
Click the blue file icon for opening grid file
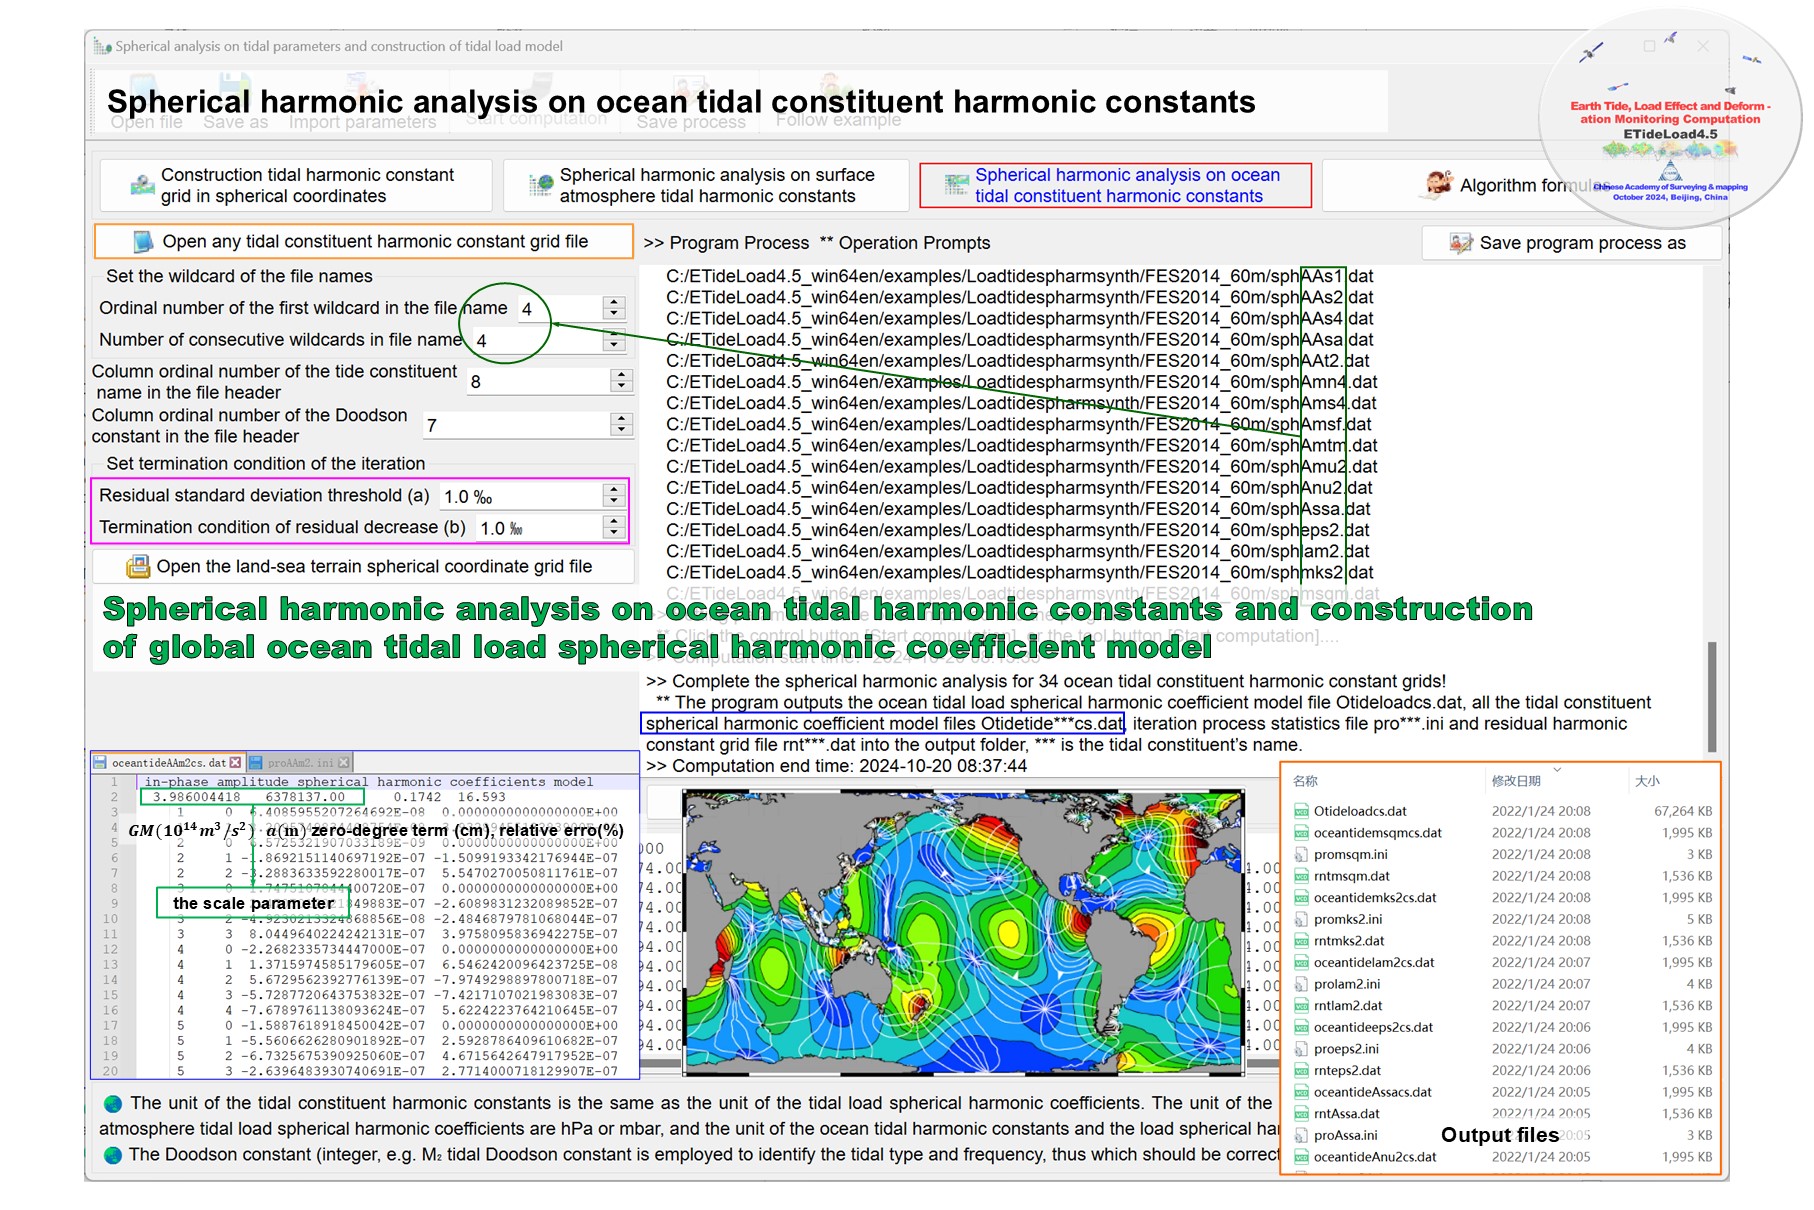[143, 242]
